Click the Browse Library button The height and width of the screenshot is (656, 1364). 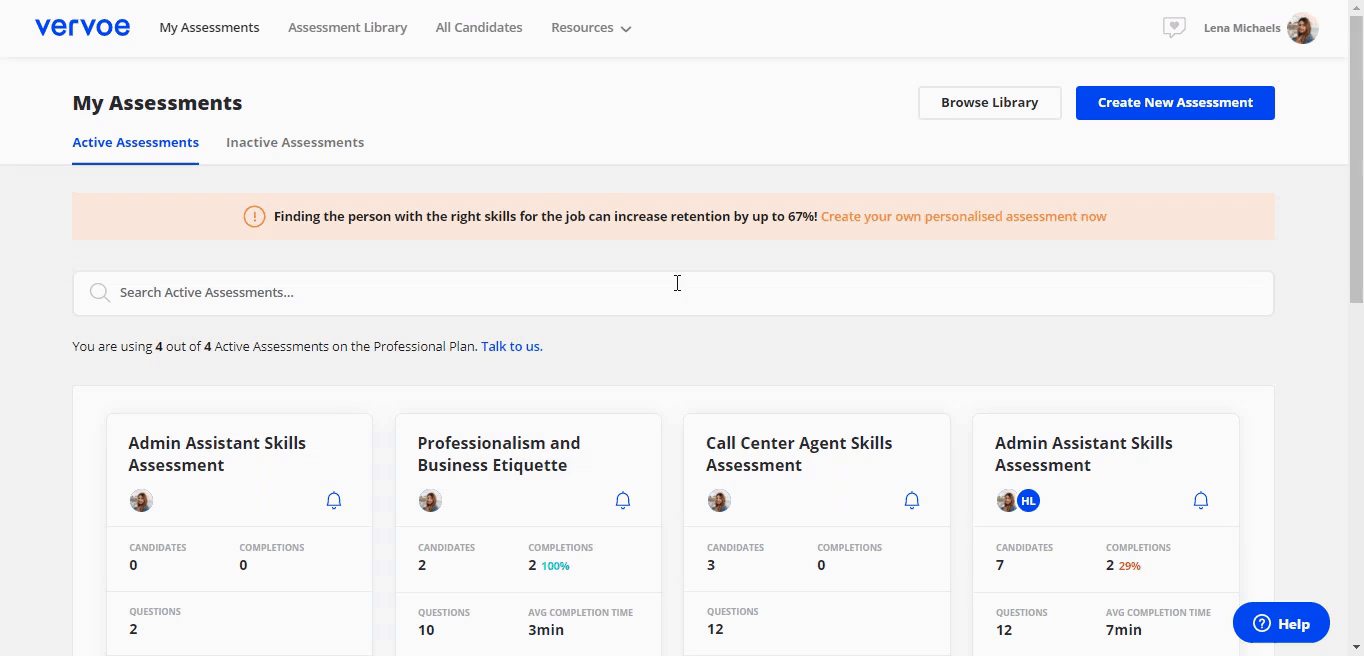point(989,103)
